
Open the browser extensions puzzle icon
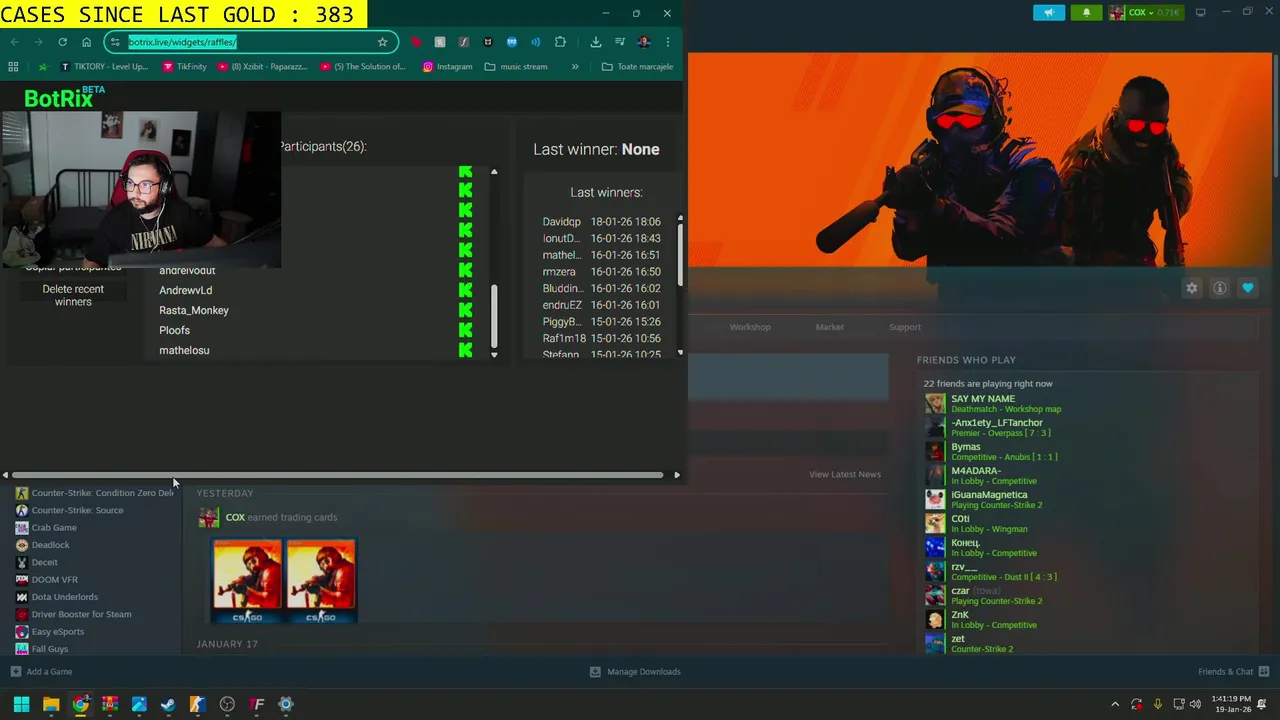[x=560, y=42]
